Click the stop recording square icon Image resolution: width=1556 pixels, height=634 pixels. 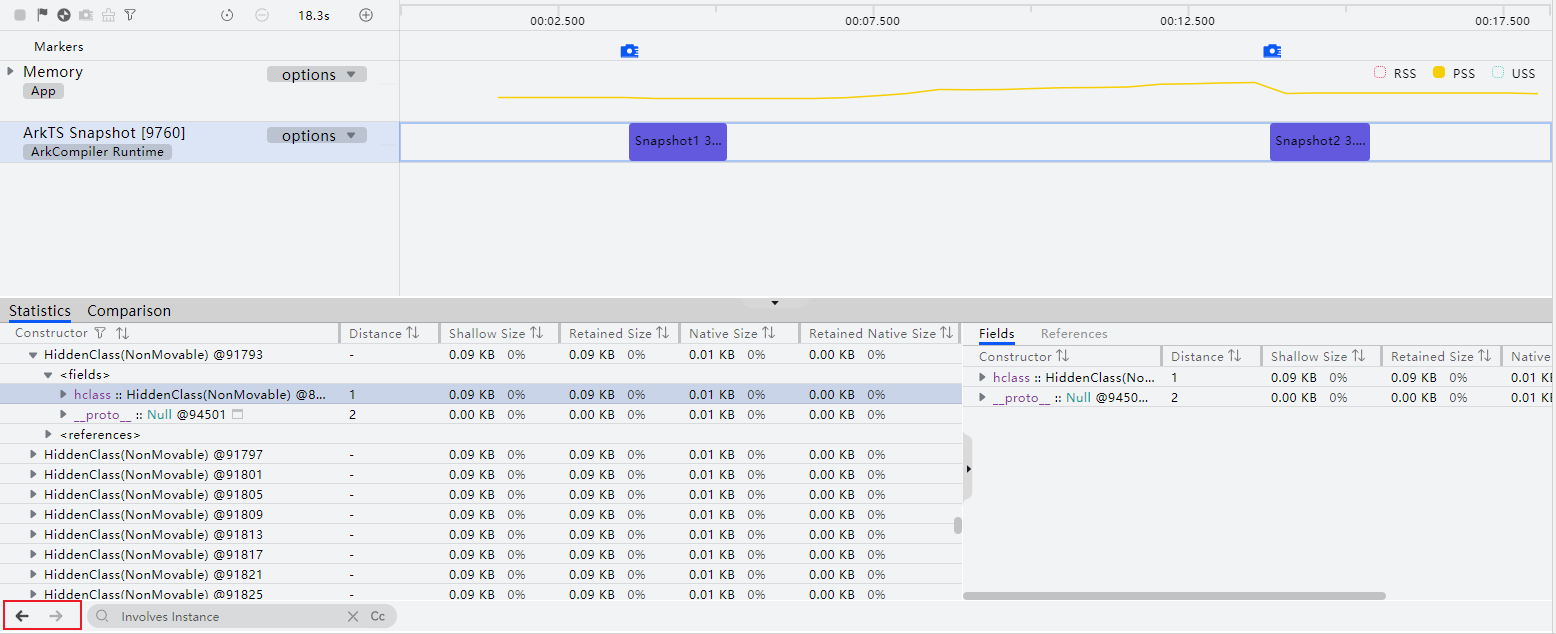pyautogui.click(x=20, y=15)
